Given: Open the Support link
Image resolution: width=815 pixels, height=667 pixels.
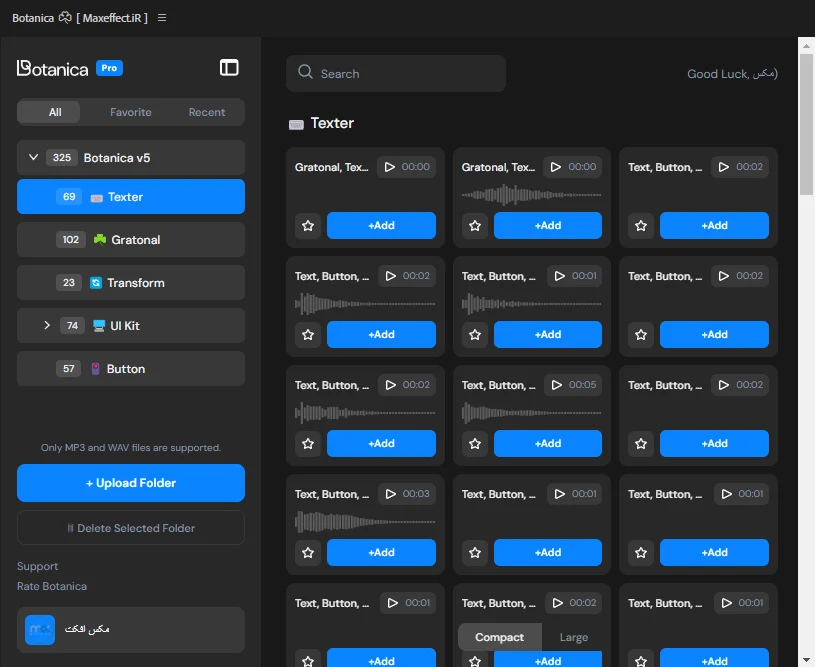Looking at the screenshot, I should (37, 566).
